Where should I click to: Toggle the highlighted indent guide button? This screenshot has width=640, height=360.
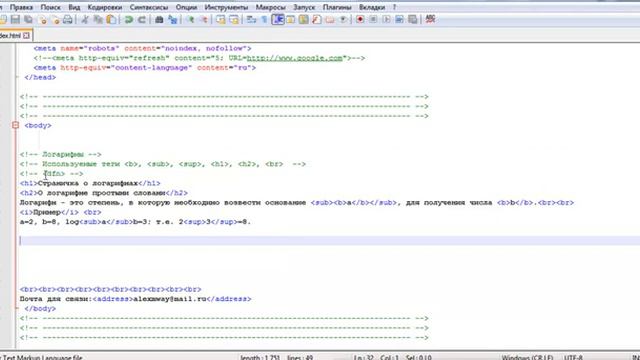[x=278, y=19]
